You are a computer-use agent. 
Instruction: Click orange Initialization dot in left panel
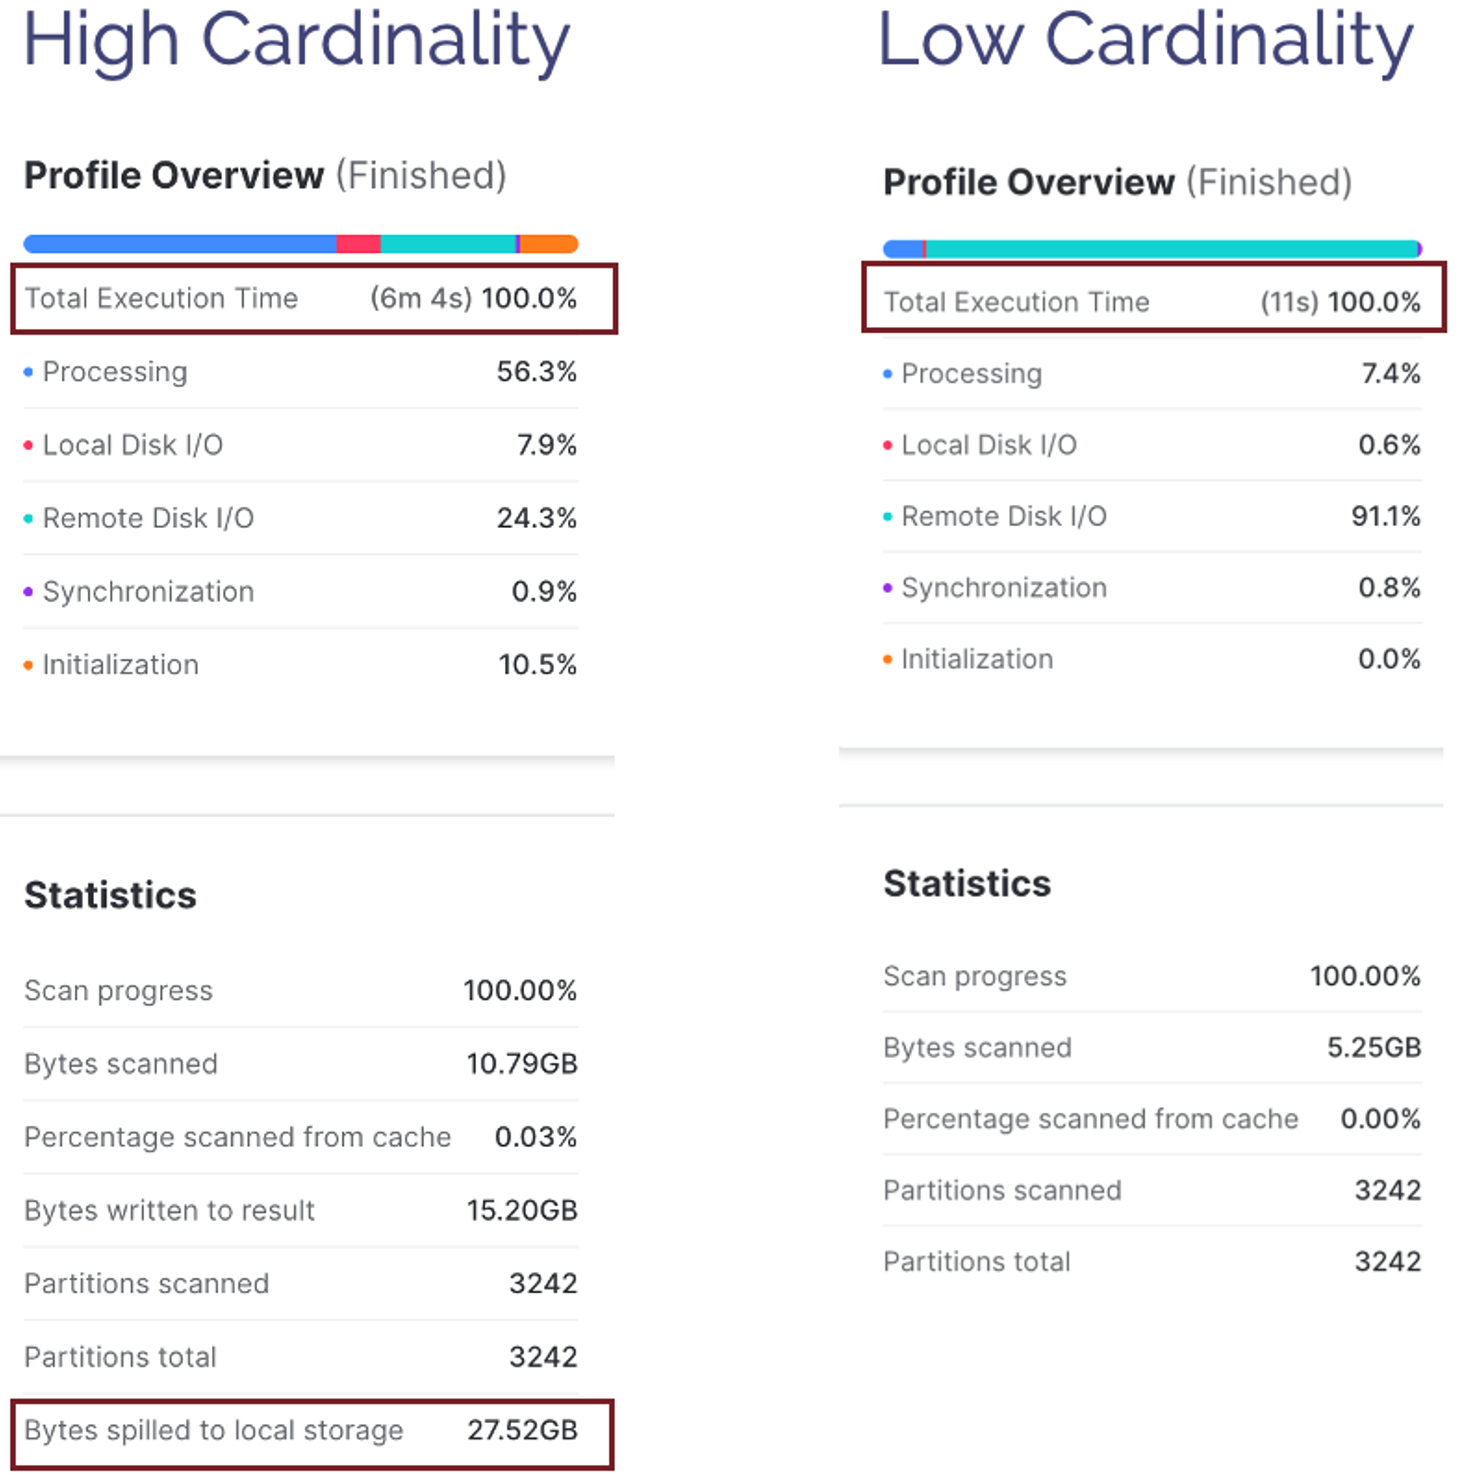(x=28, y=665)
